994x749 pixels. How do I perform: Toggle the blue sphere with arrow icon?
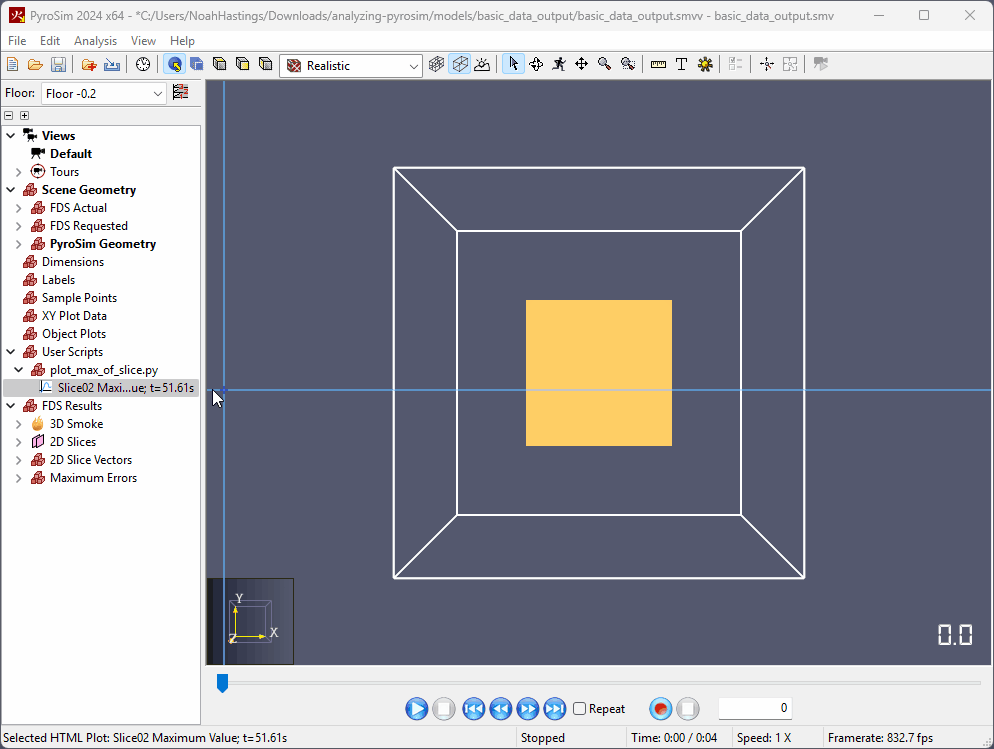point(174,65)
